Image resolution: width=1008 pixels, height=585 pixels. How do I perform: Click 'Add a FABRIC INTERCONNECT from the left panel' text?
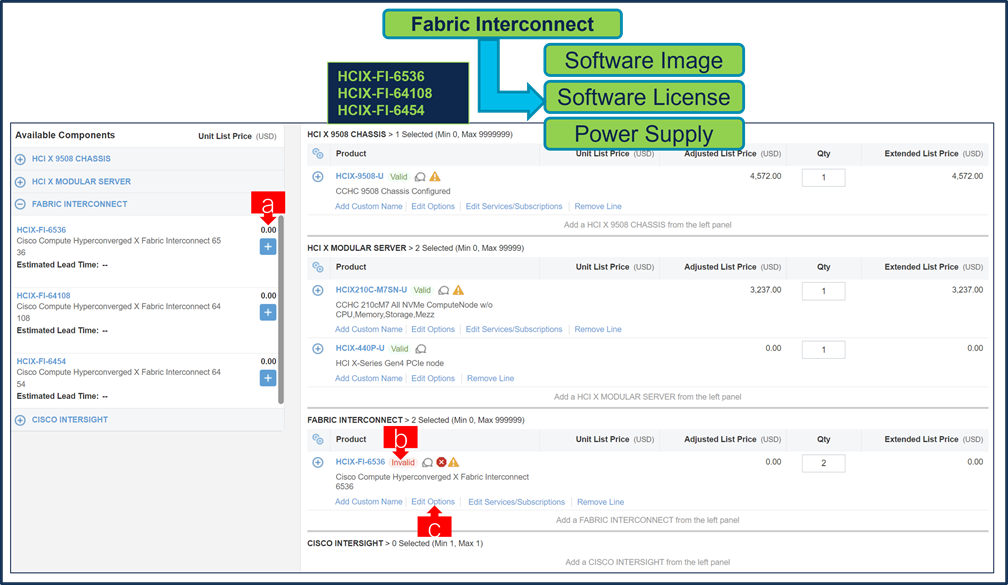647,520
